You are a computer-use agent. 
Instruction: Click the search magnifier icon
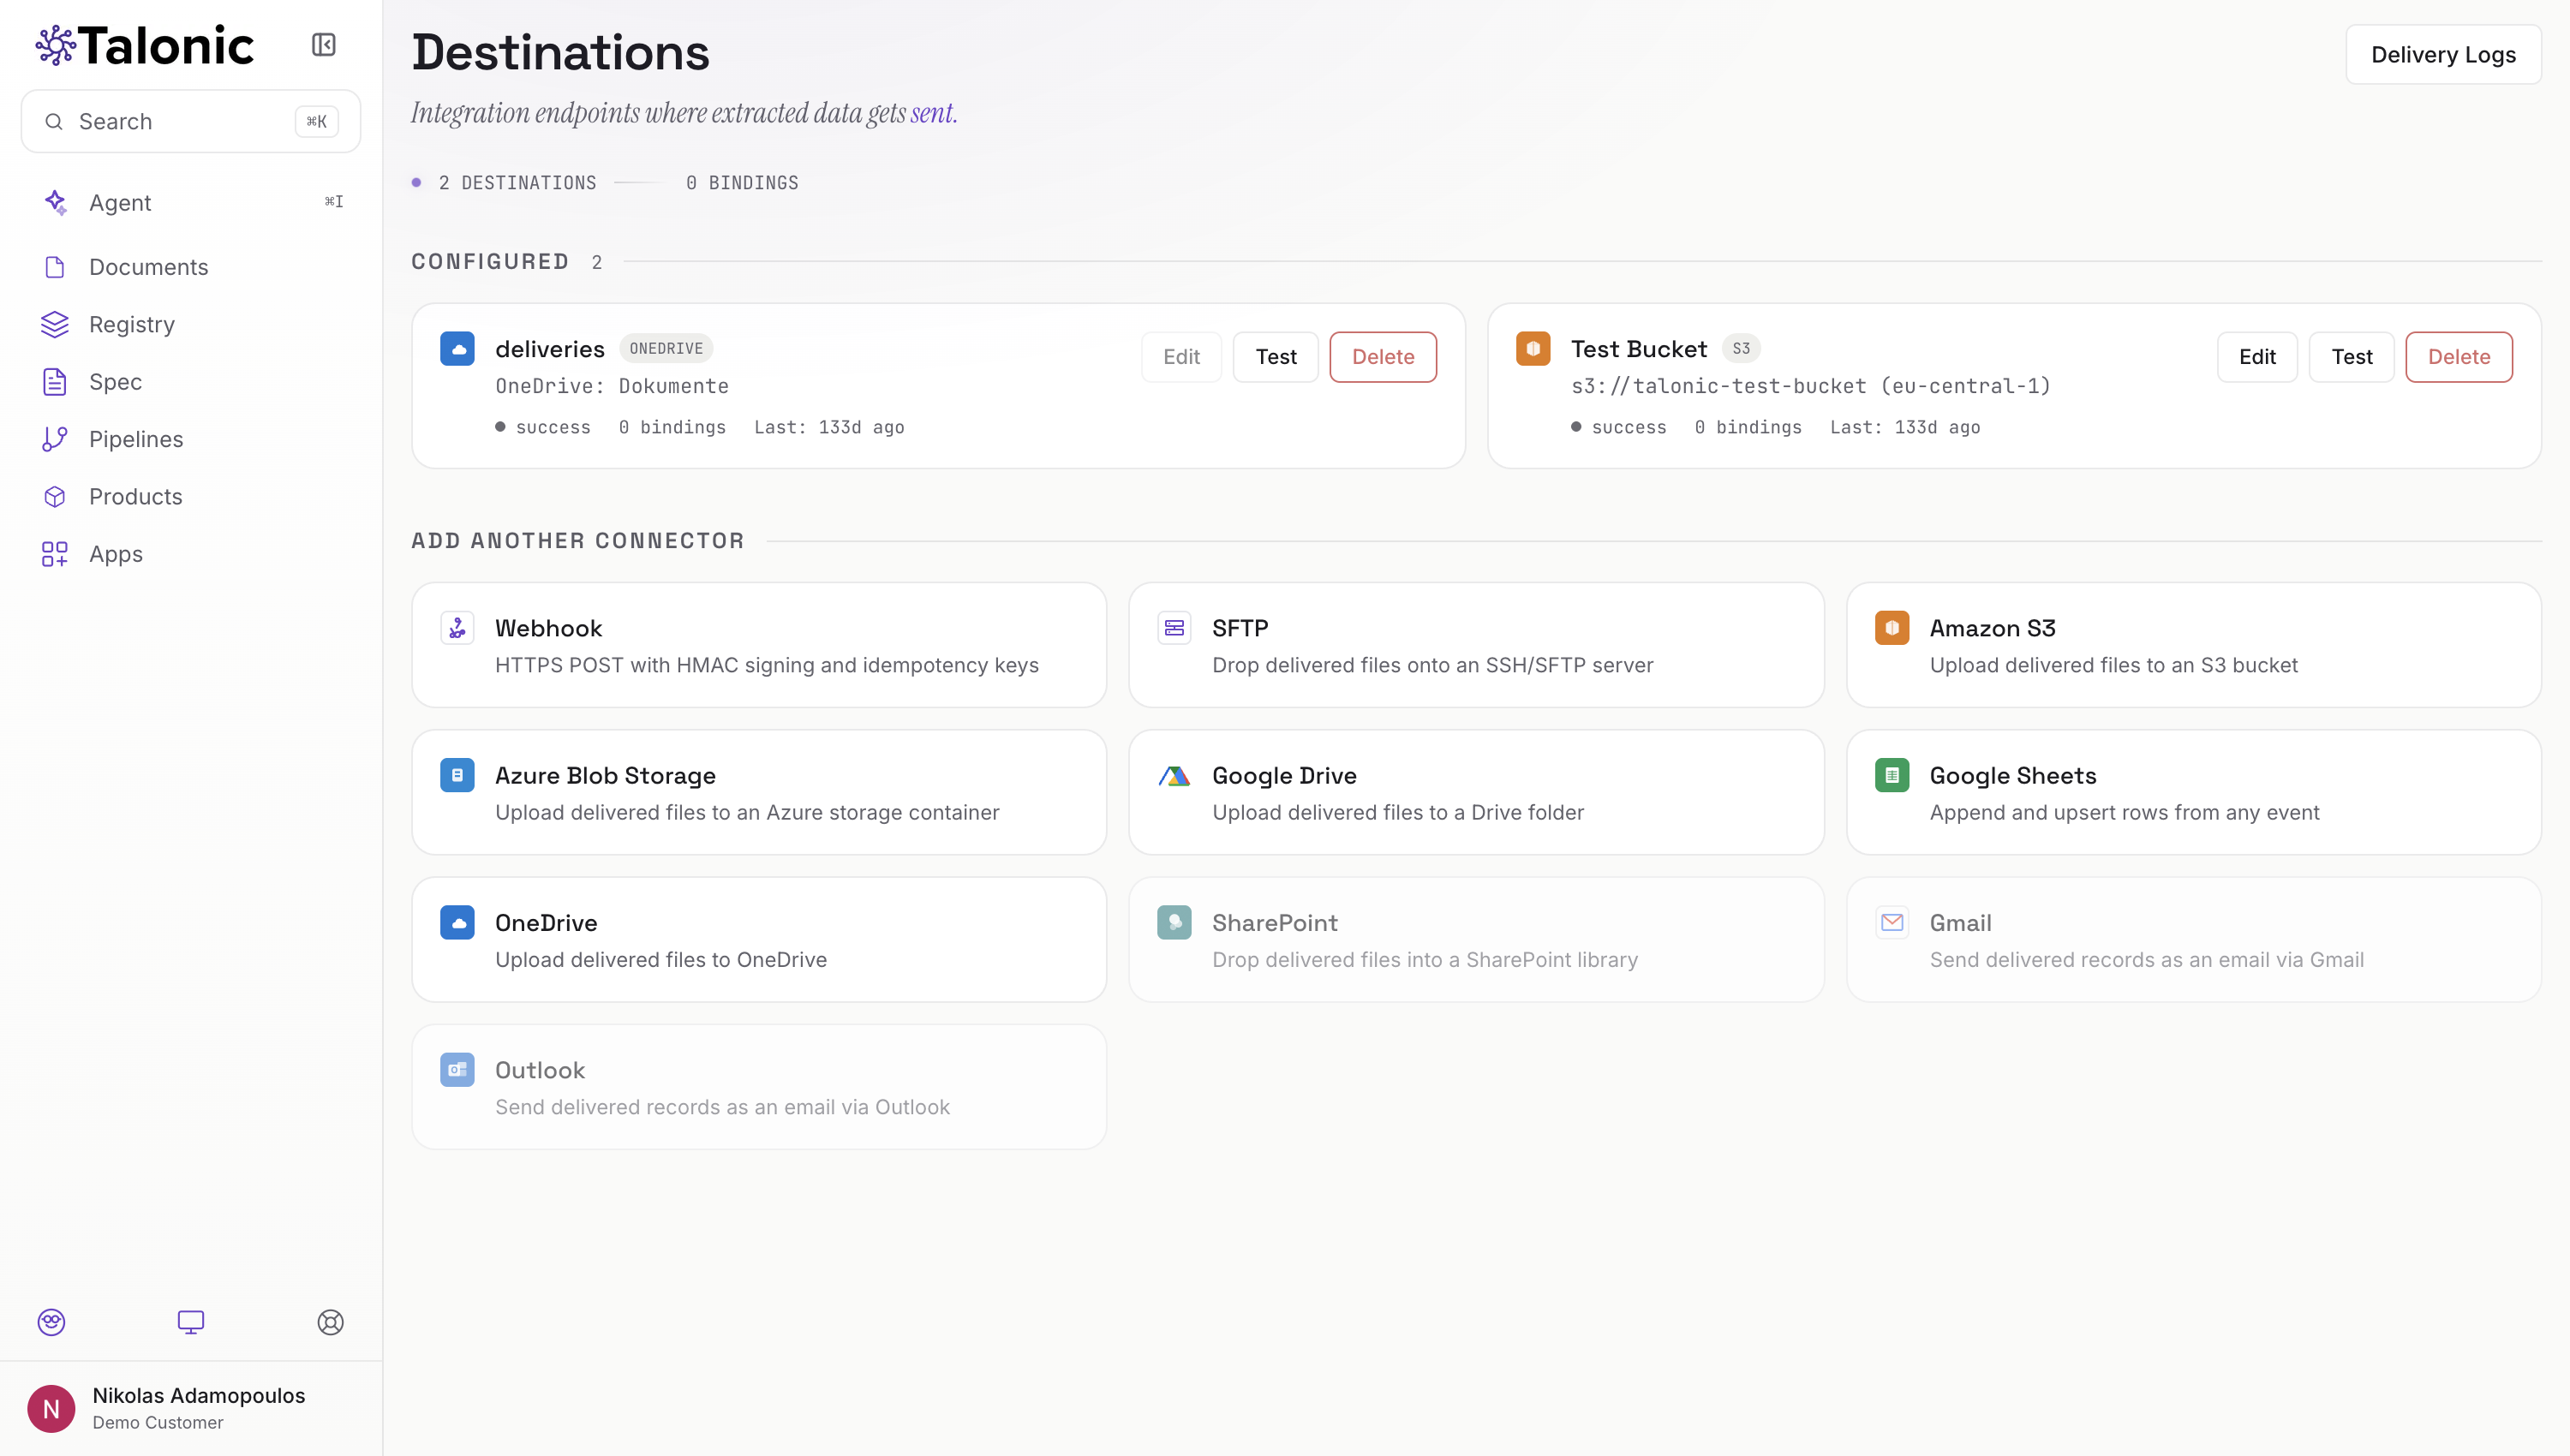(54, 122)
